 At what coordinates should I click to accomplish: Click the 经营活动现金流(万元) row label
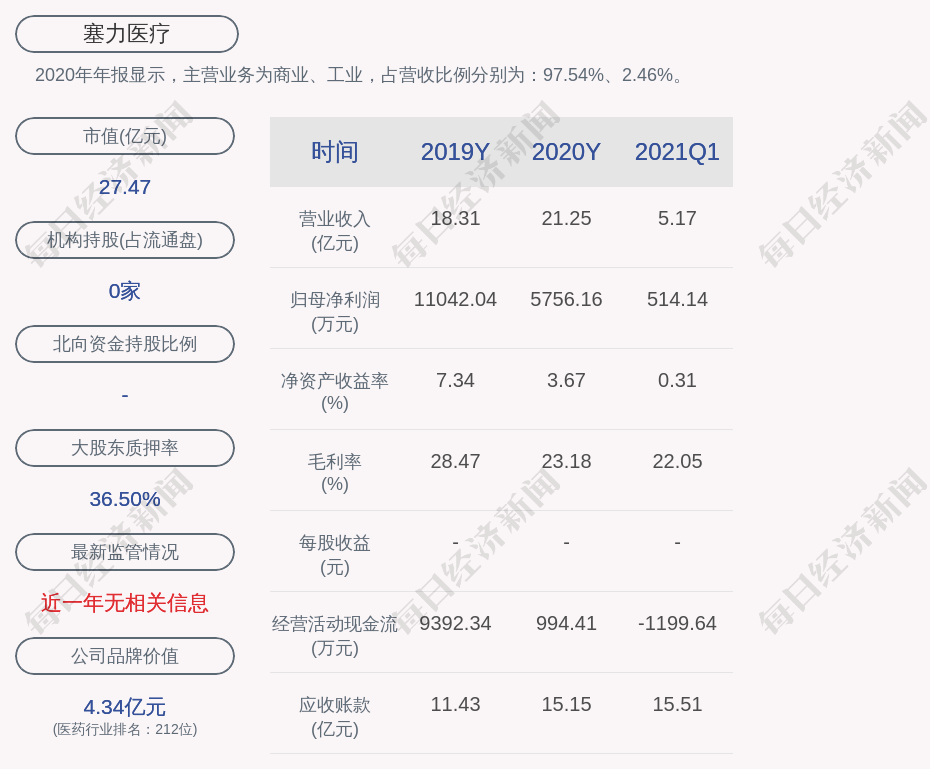point(335,636)
